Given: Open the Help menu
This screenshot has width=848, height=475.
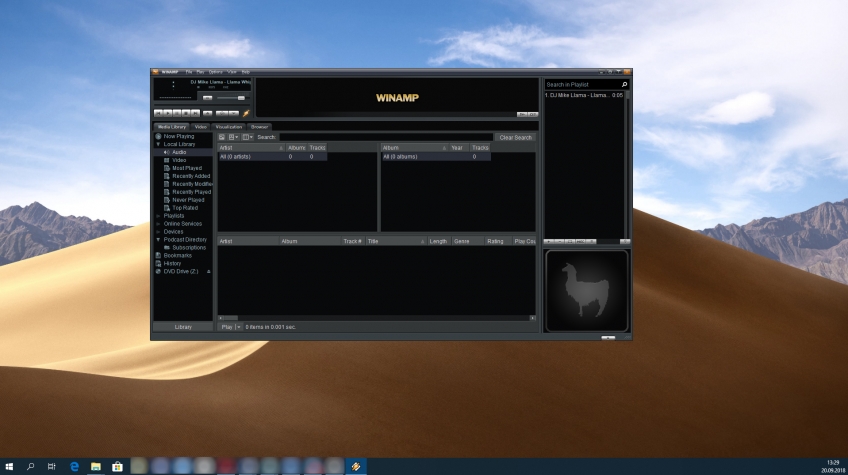Looking at the screenshot, I should click(246, 72).
